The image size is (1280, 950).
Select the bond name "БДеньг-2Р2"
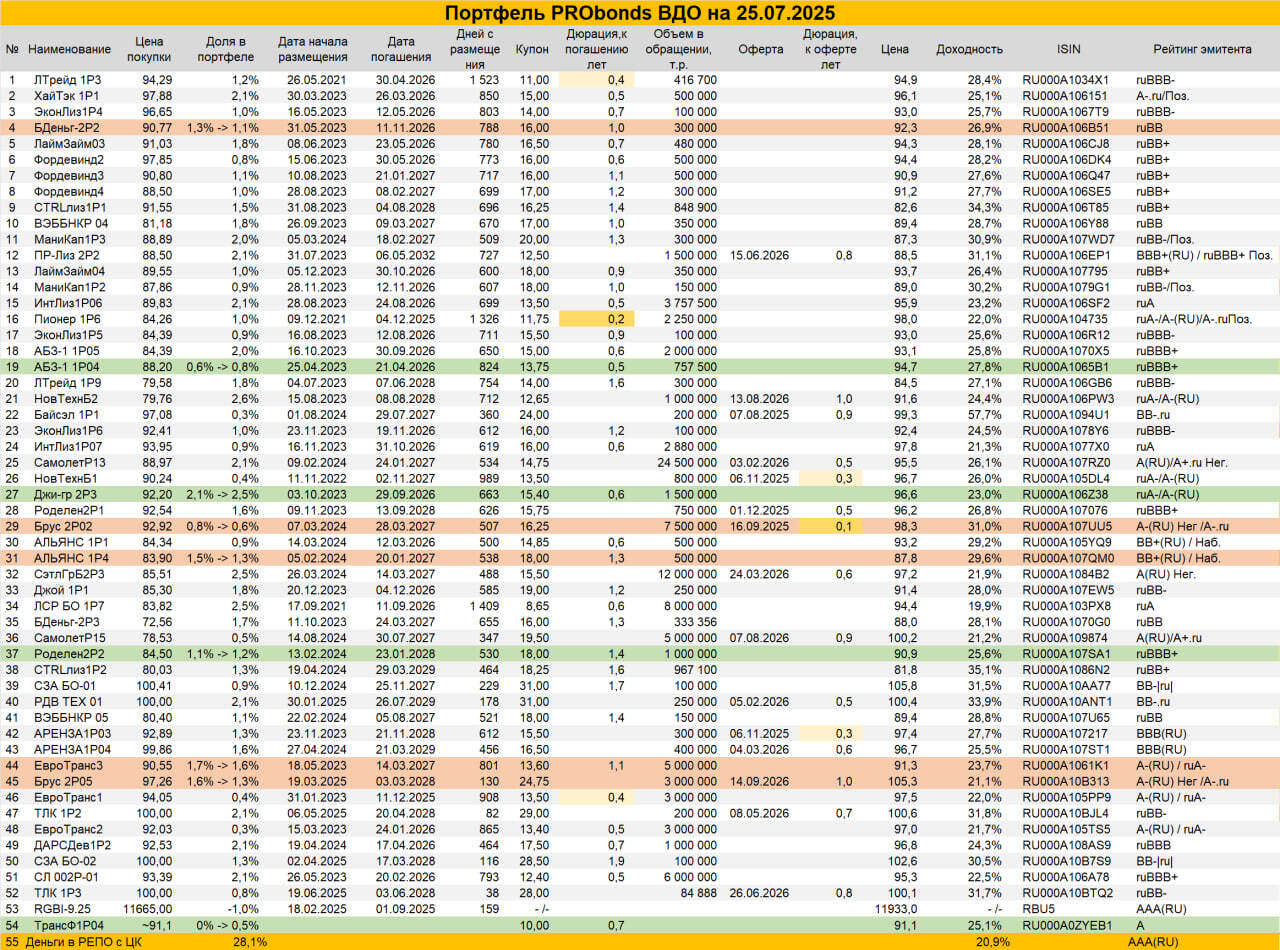66,128
